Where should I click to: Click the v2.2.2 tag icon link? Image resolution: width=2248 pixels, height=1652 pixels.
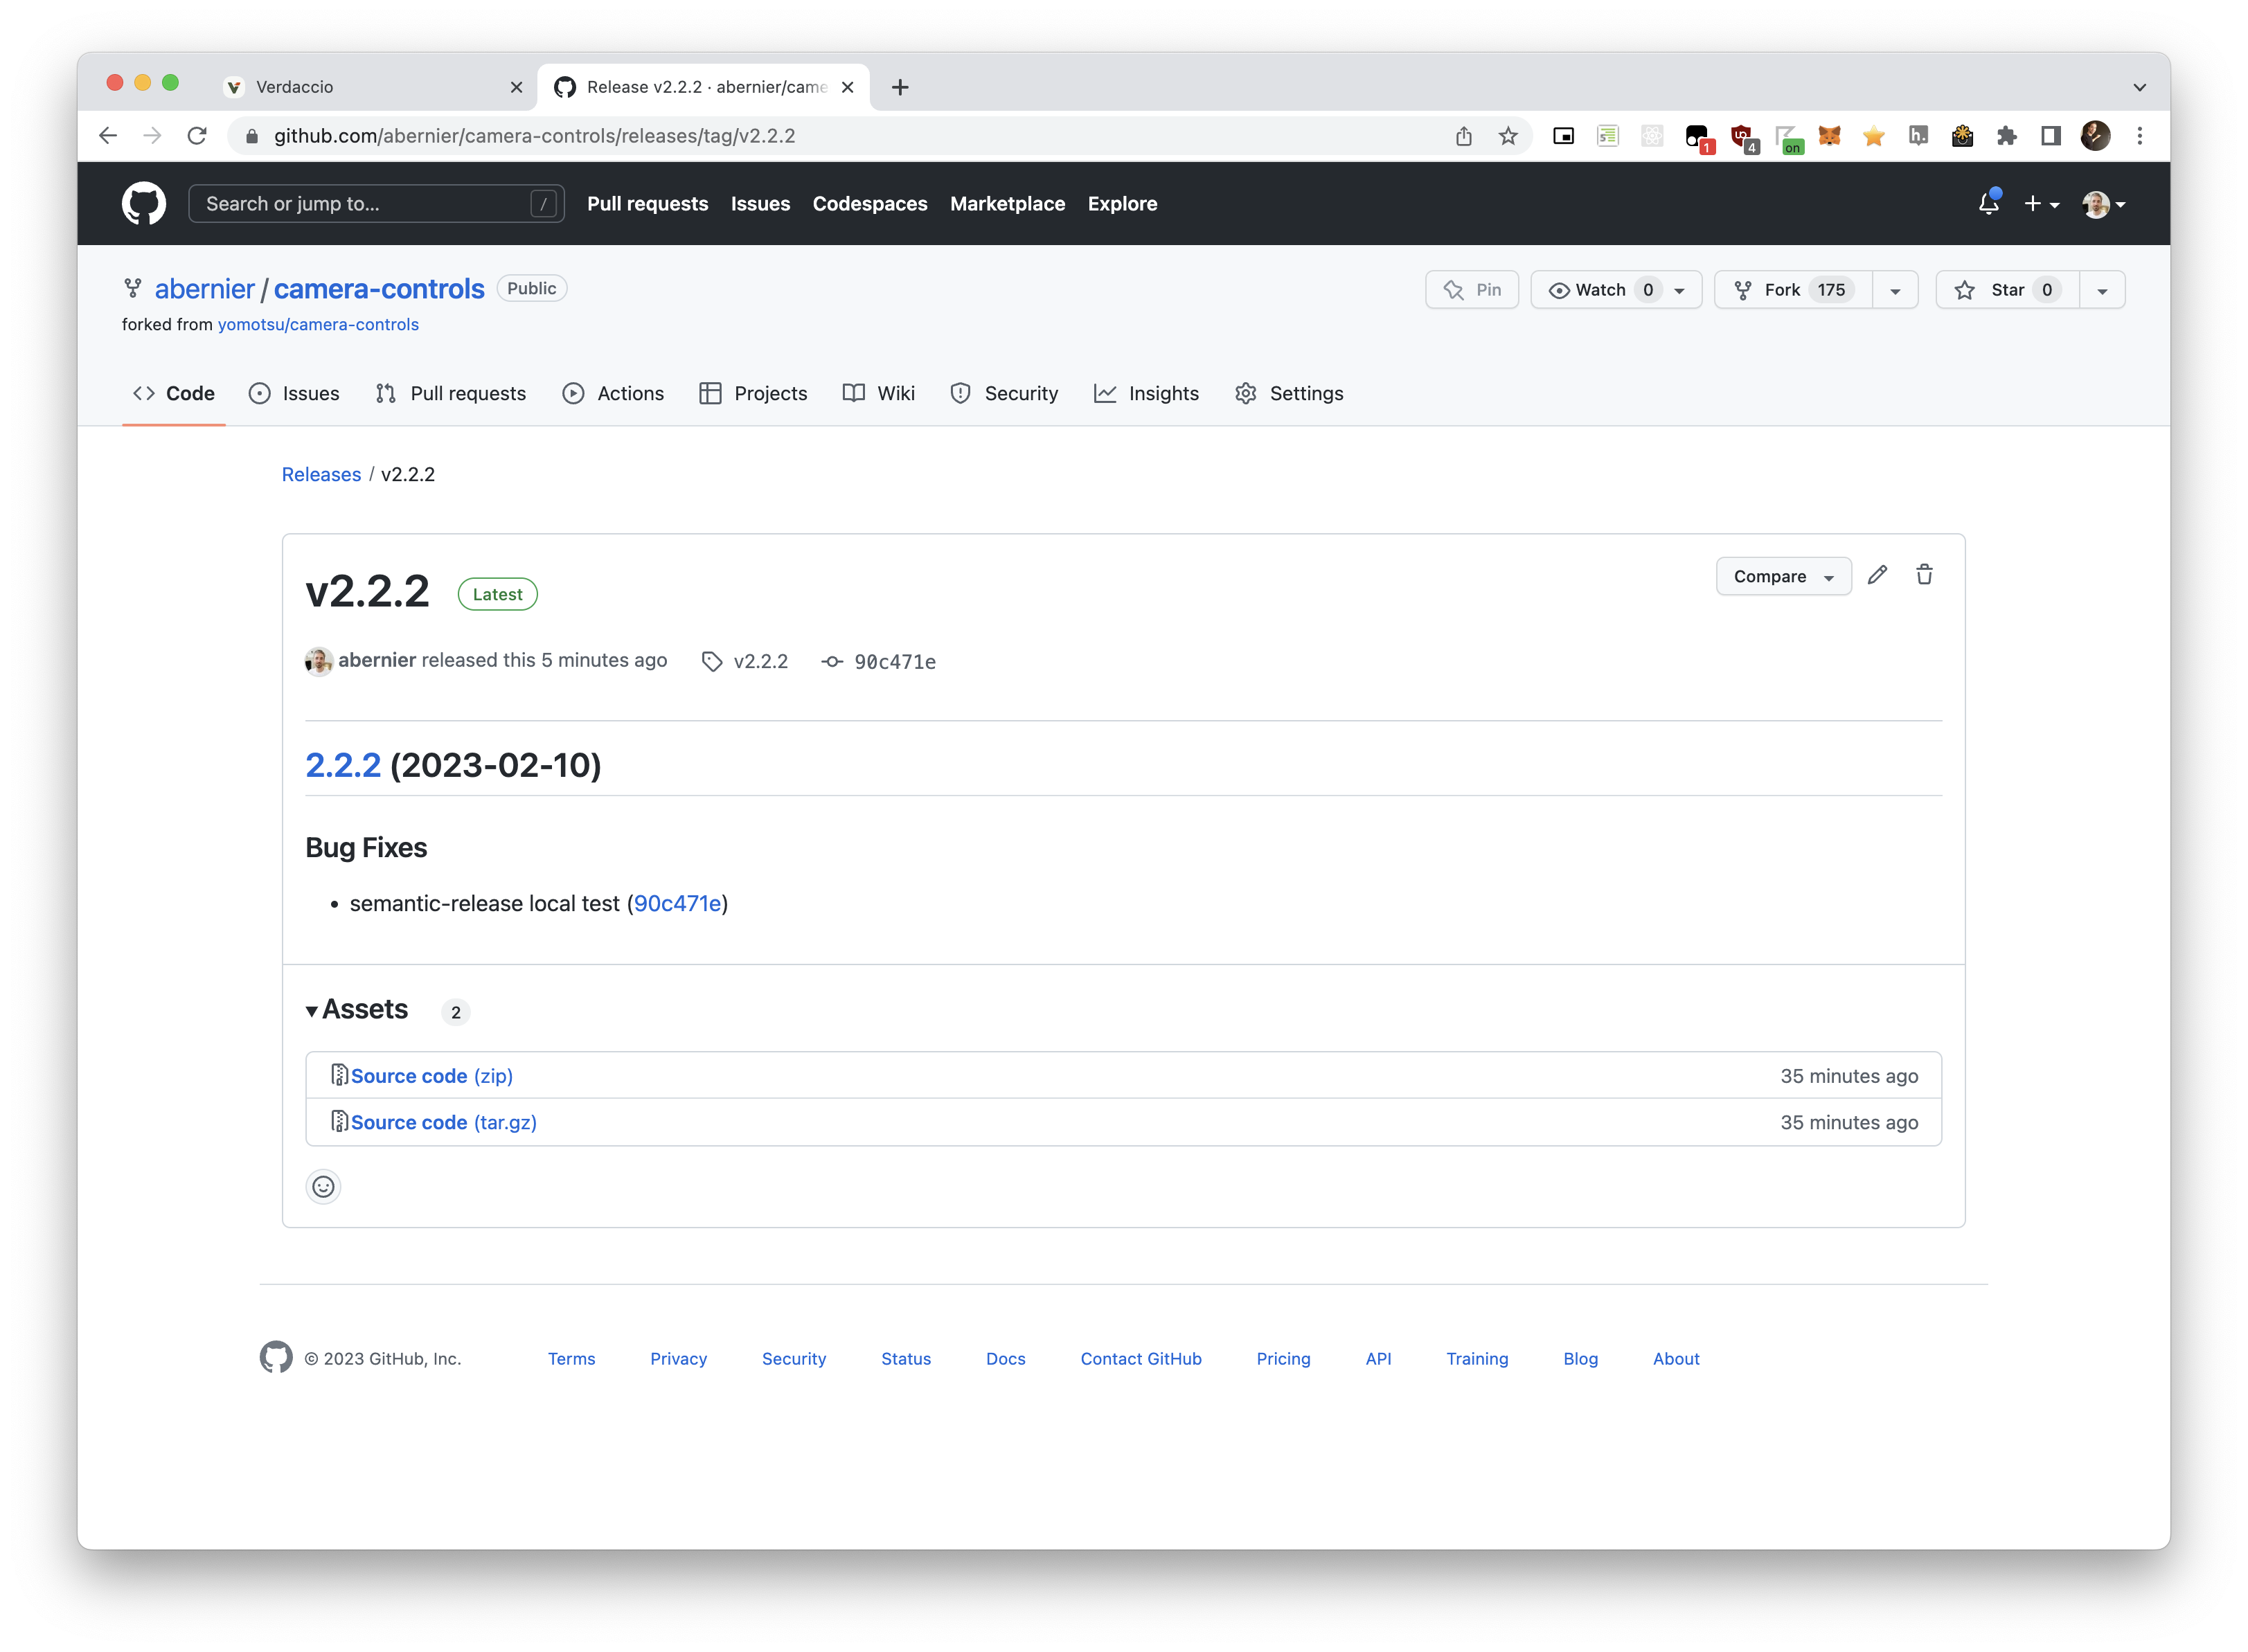pos(745,661)
